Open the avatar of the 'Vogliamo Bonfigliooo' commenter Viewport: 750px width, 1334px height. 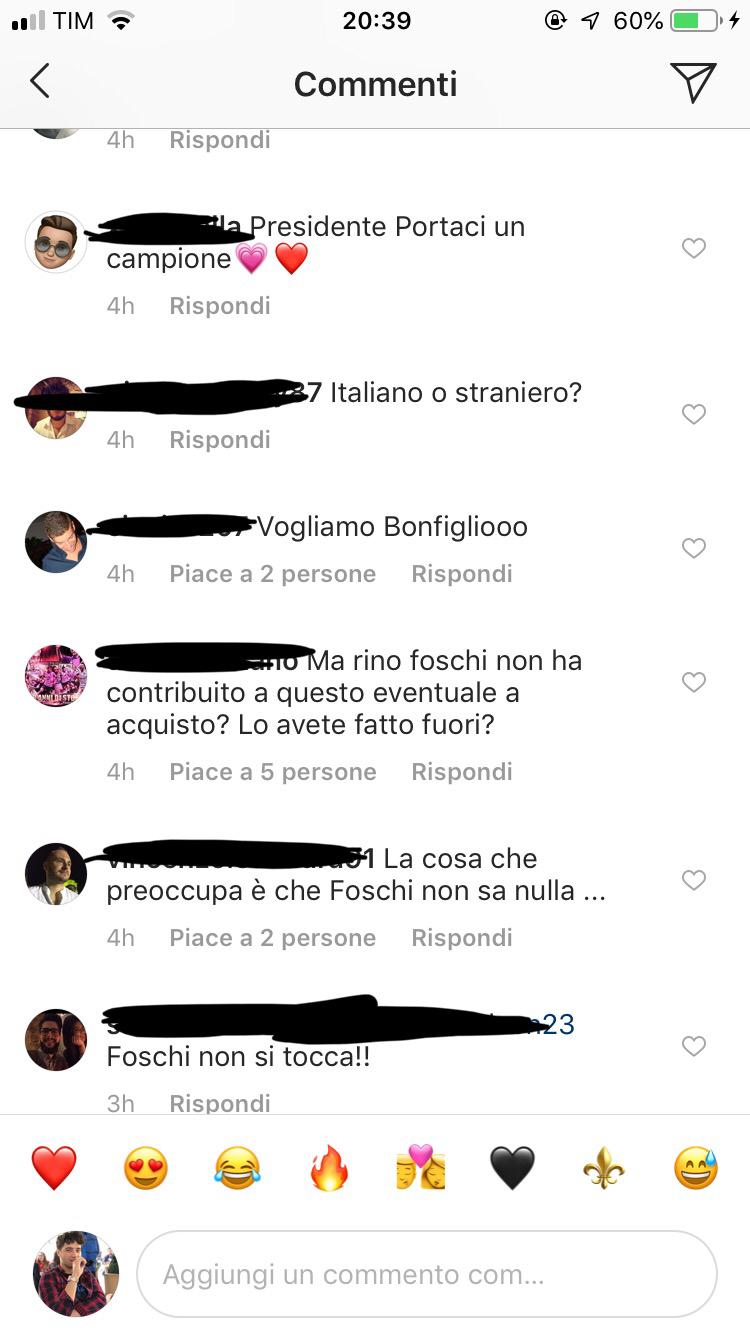coord(56,542)
